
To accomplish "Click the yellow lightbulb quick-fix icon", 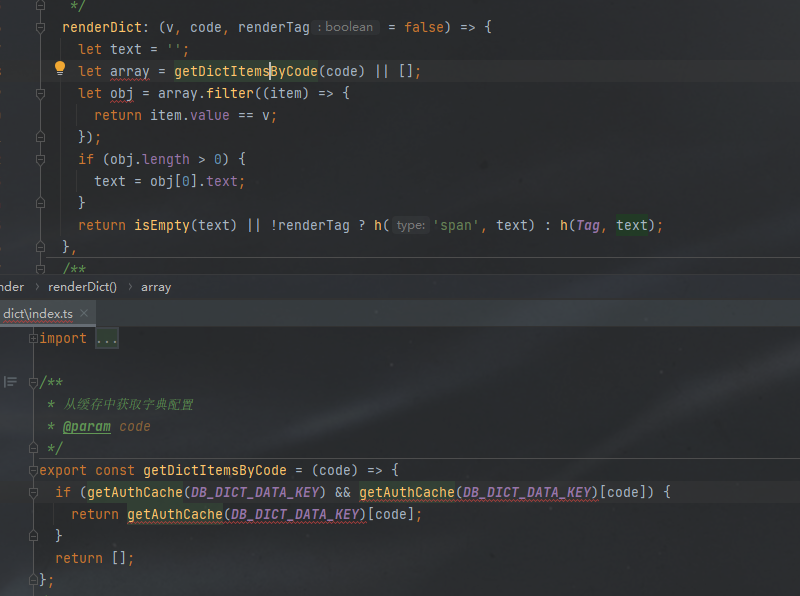I will pyautogui.click(x=60, y=68).
